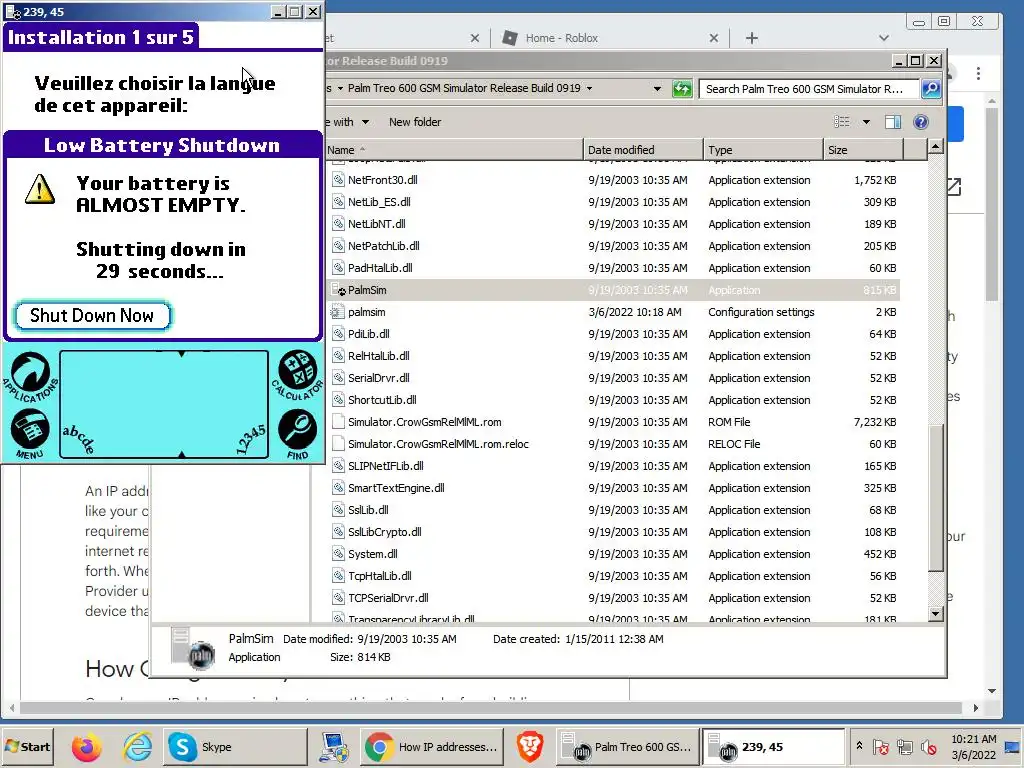Sort files by the Name column header
This screenshot has height=768, width=1024.
coord(455,150)
